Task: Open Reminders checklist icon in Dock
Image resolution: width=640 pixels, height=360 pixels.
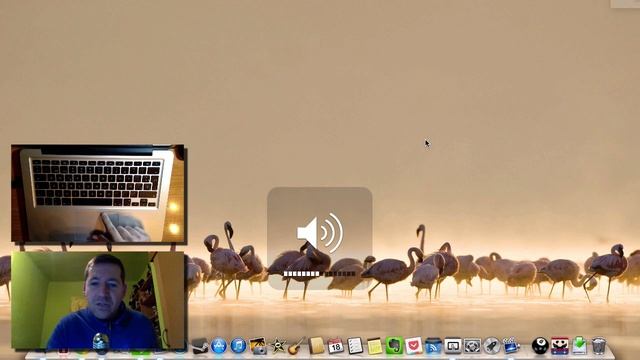Action: coord(355,346)
